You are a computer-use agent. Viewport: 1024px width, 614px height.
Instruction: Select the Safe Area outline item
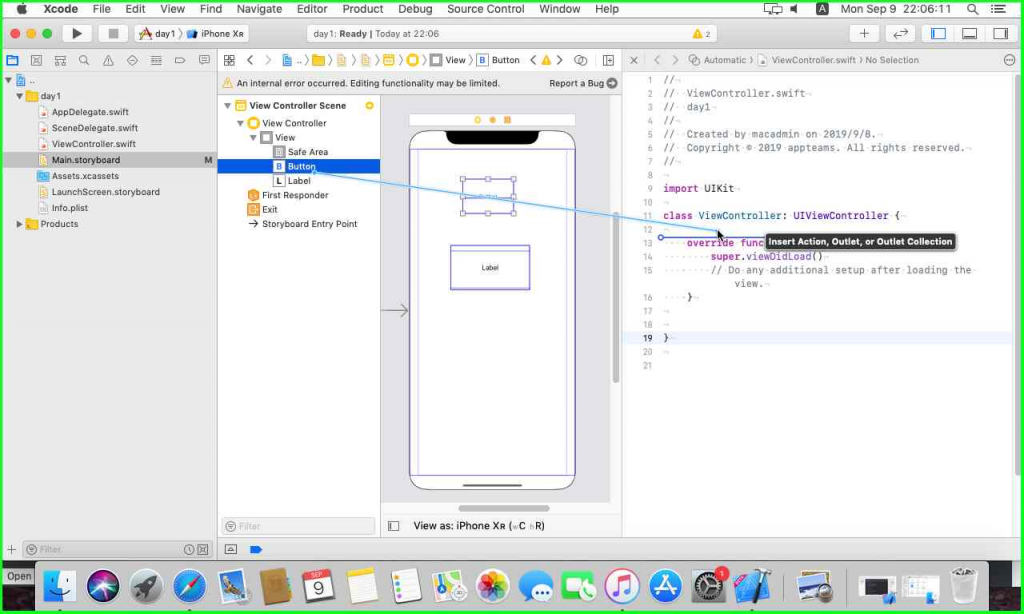point(308,152)
